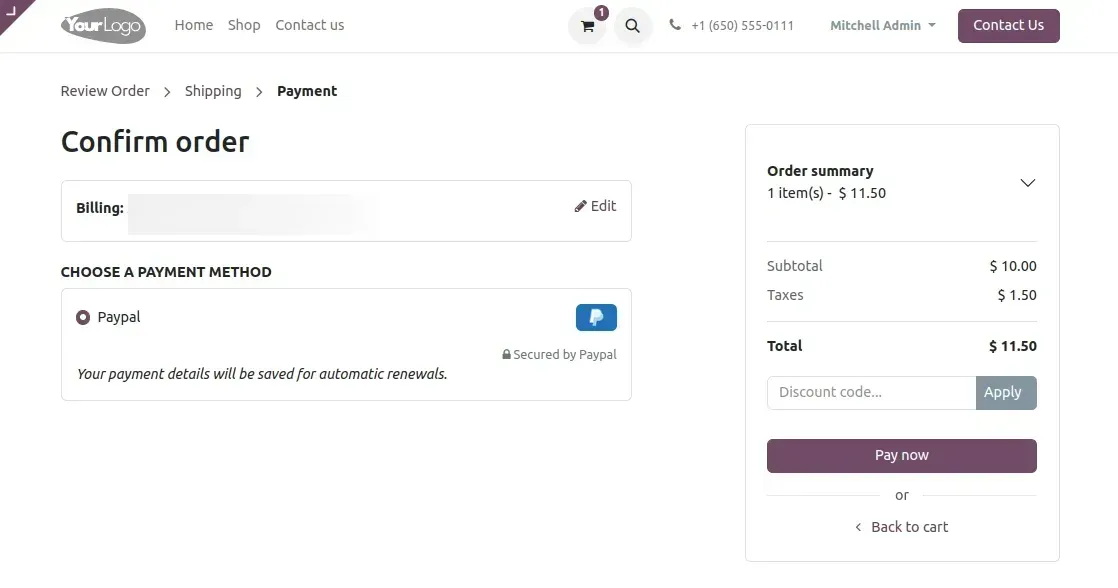Click the purple Contact Us button
Viewport: 1118px width, 588px height.
[x=1008, y=25]
